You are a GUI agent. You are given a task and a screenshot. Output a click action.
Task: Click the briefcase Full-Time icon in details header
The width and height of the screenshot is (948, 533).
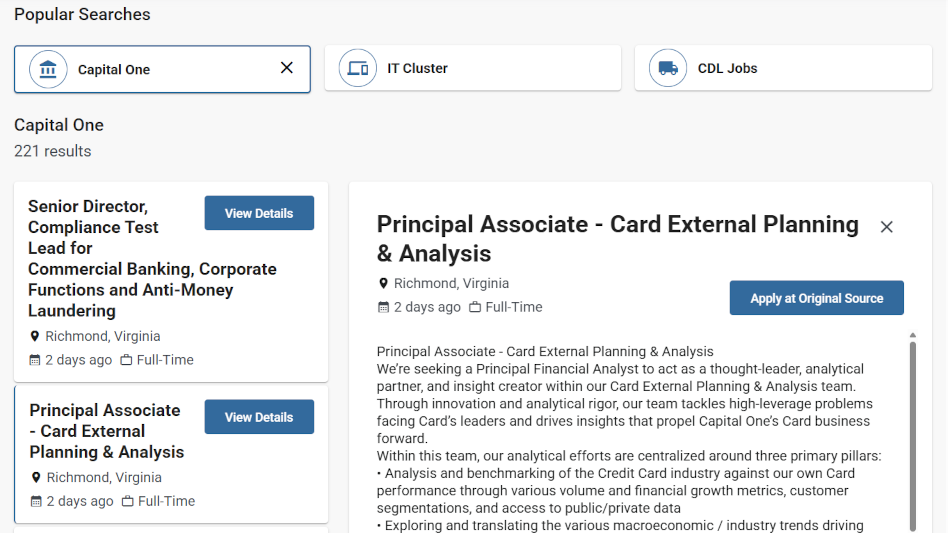tap(475, 307)
